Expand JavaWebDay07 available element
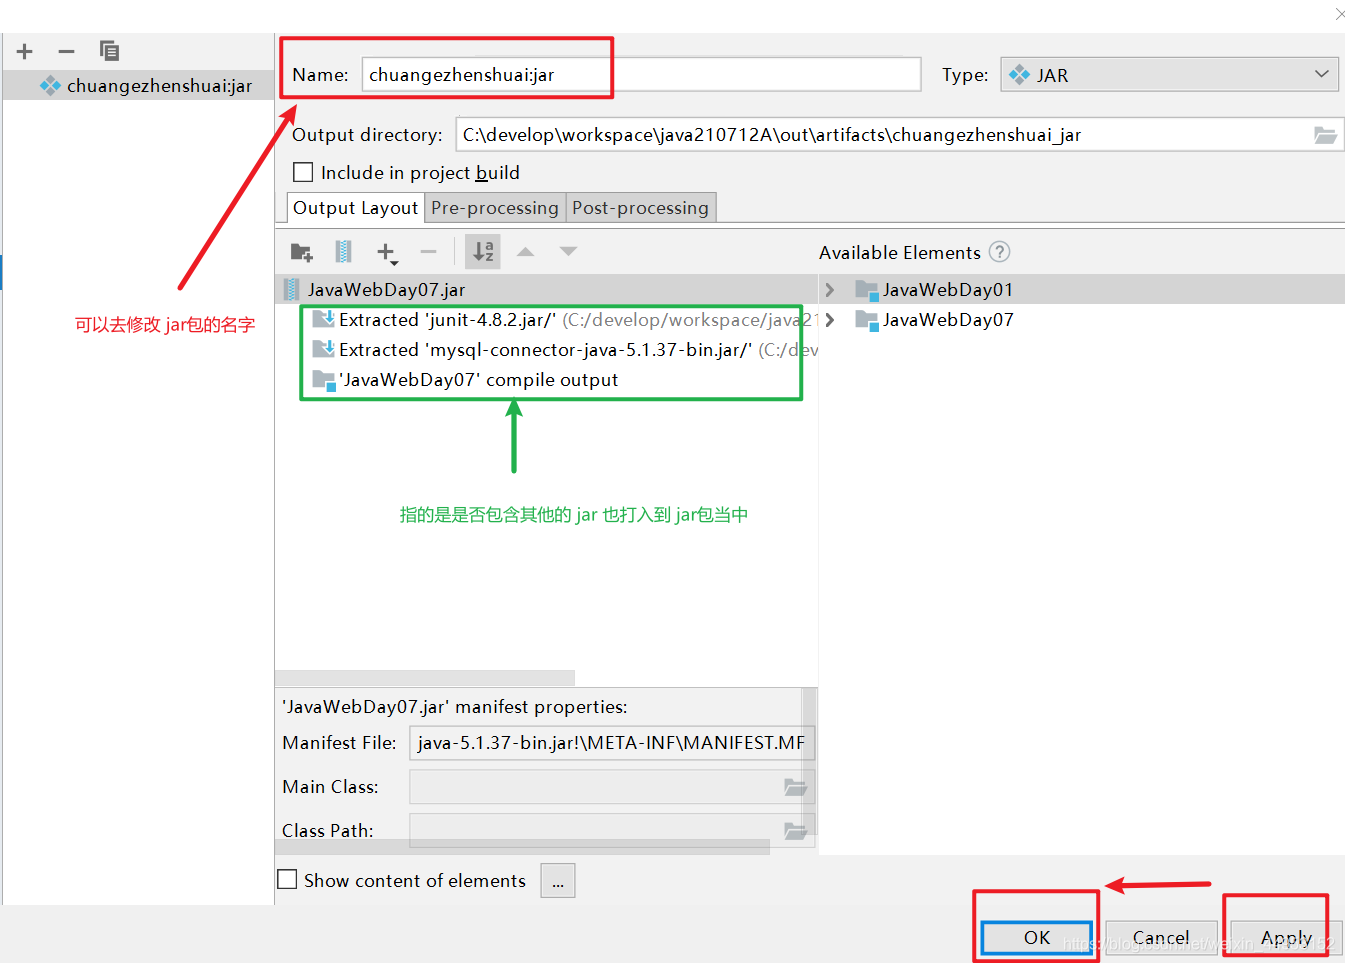The height and width of the screenshot is (963, 1345). 829,320
